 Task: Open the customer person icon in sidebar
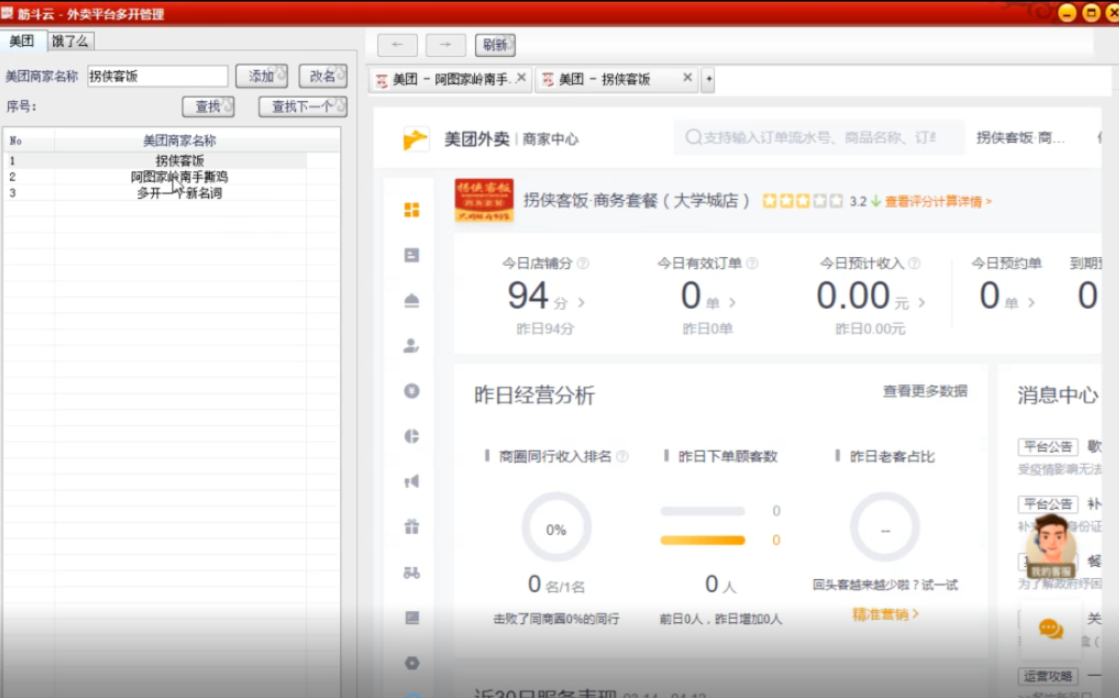pyautogui.click(x=412, y=345)
